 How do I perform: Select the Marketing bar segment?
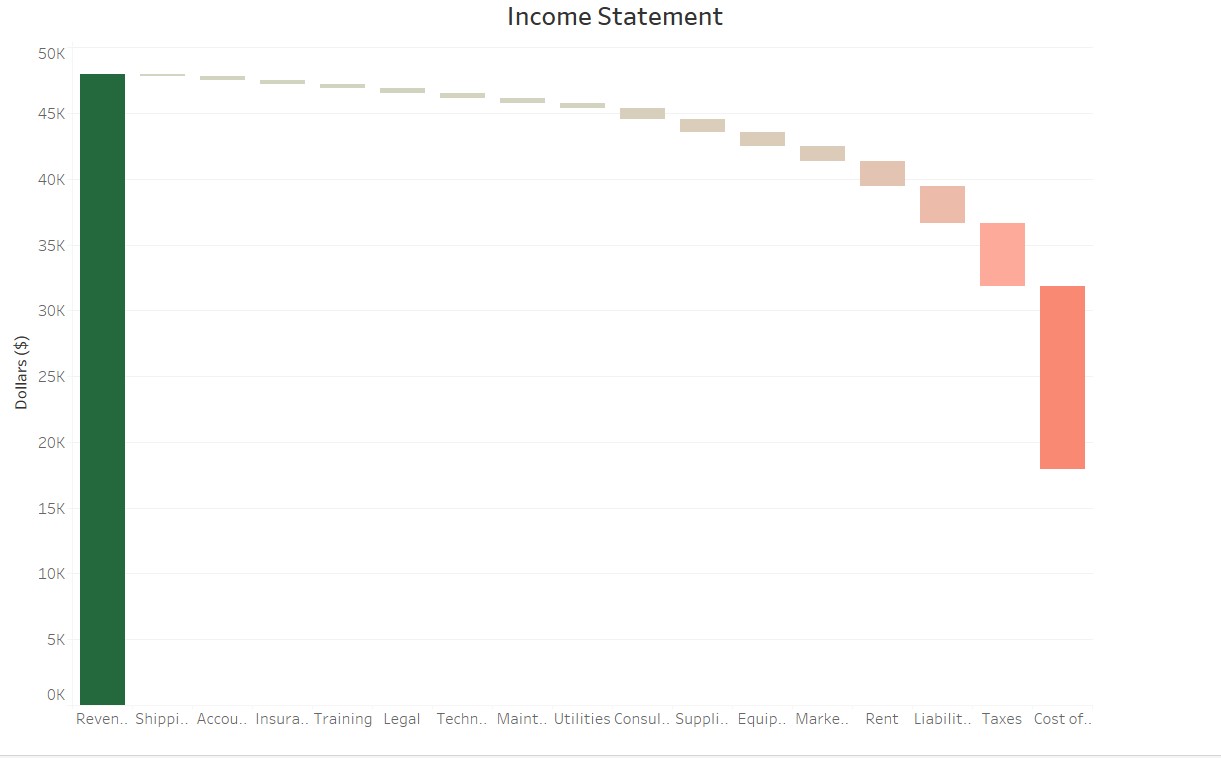coord(822,153)
